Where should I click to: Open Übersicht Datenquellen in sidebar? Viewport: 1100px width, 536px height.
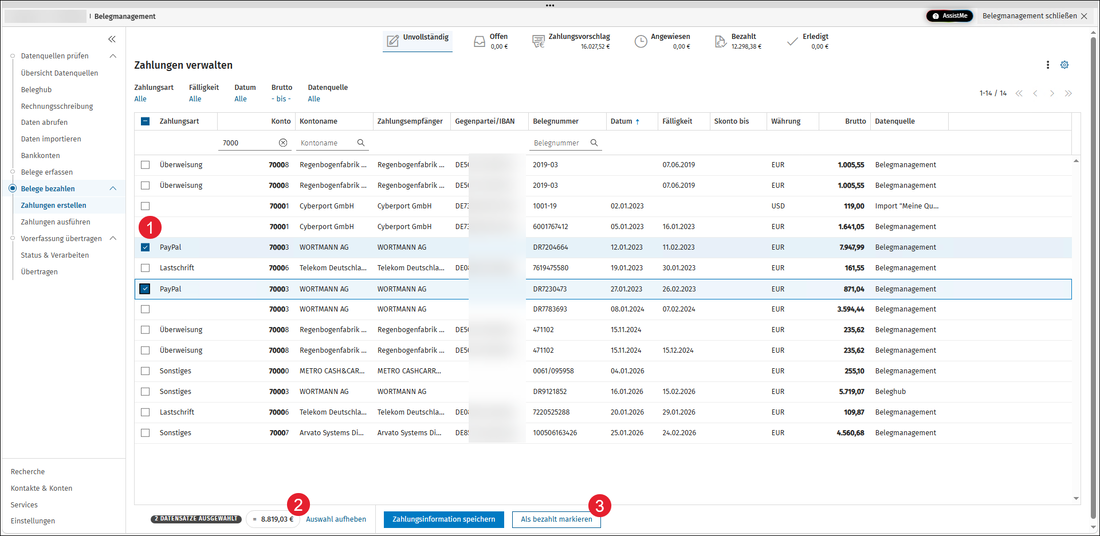coord(60,73)
